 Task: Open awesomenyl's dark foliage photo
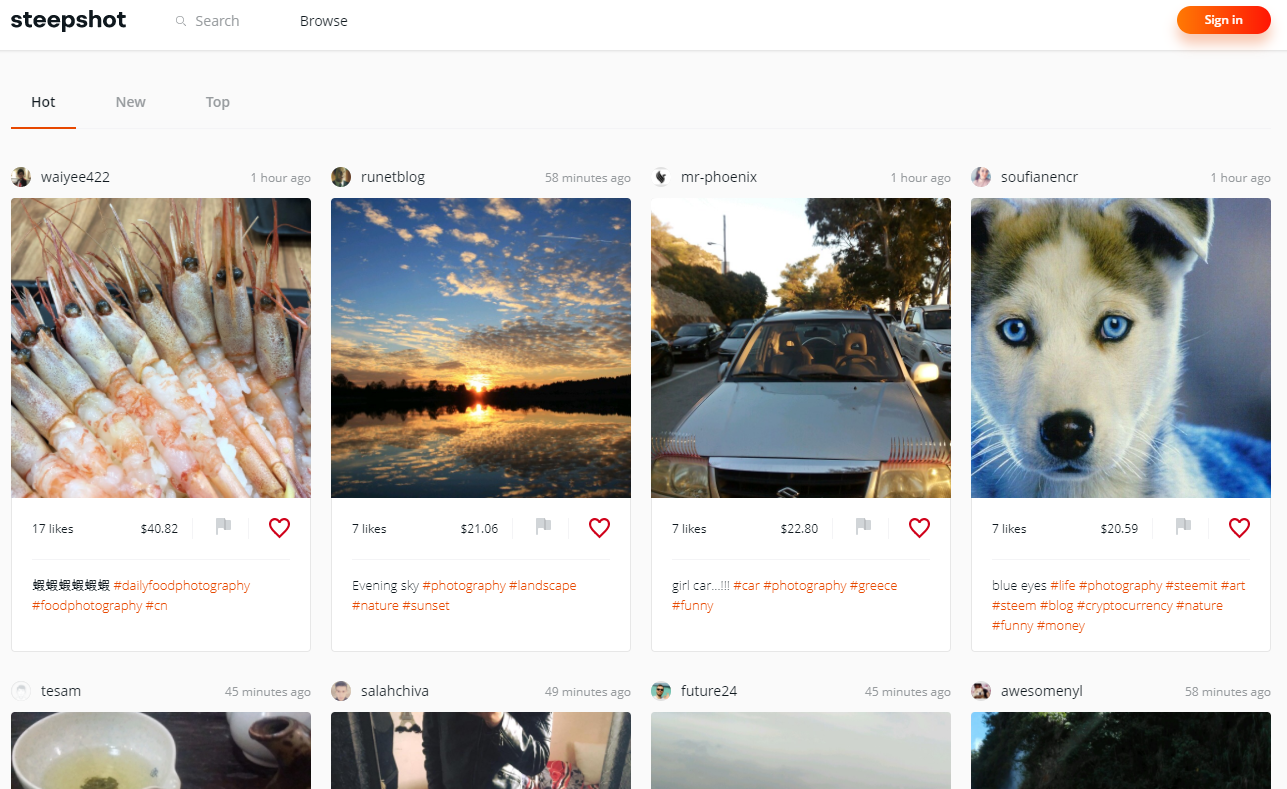tap(1121, 750)
